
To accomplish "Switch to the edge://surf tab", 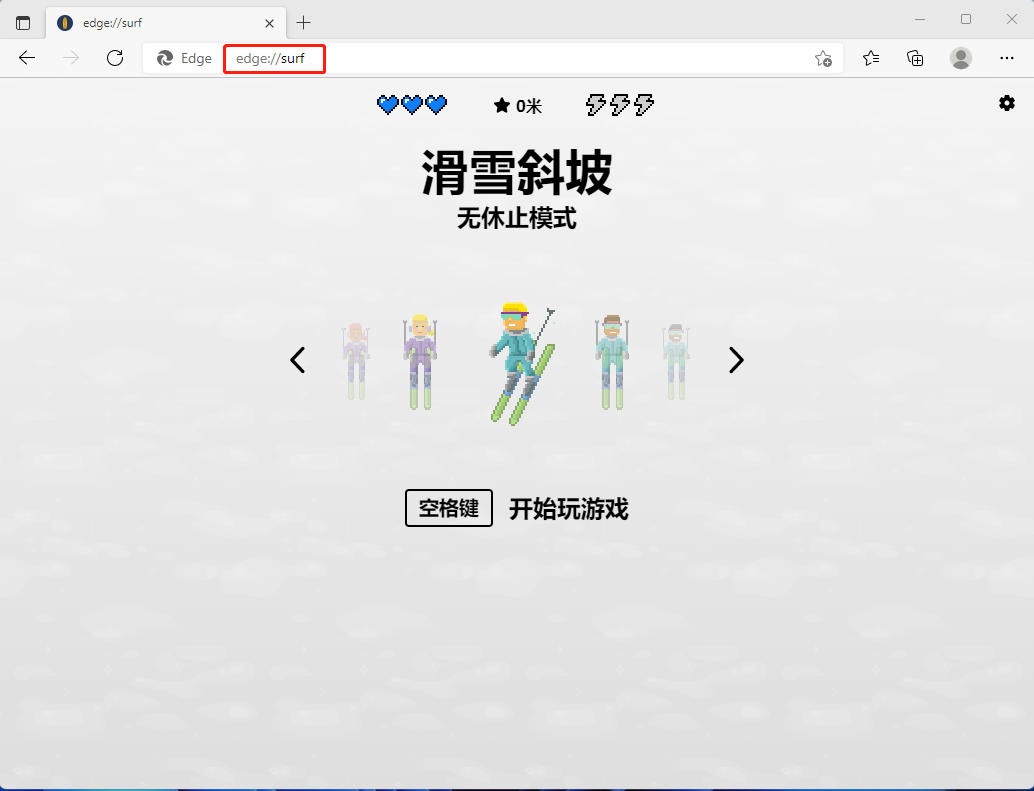I will coord(160,22).
